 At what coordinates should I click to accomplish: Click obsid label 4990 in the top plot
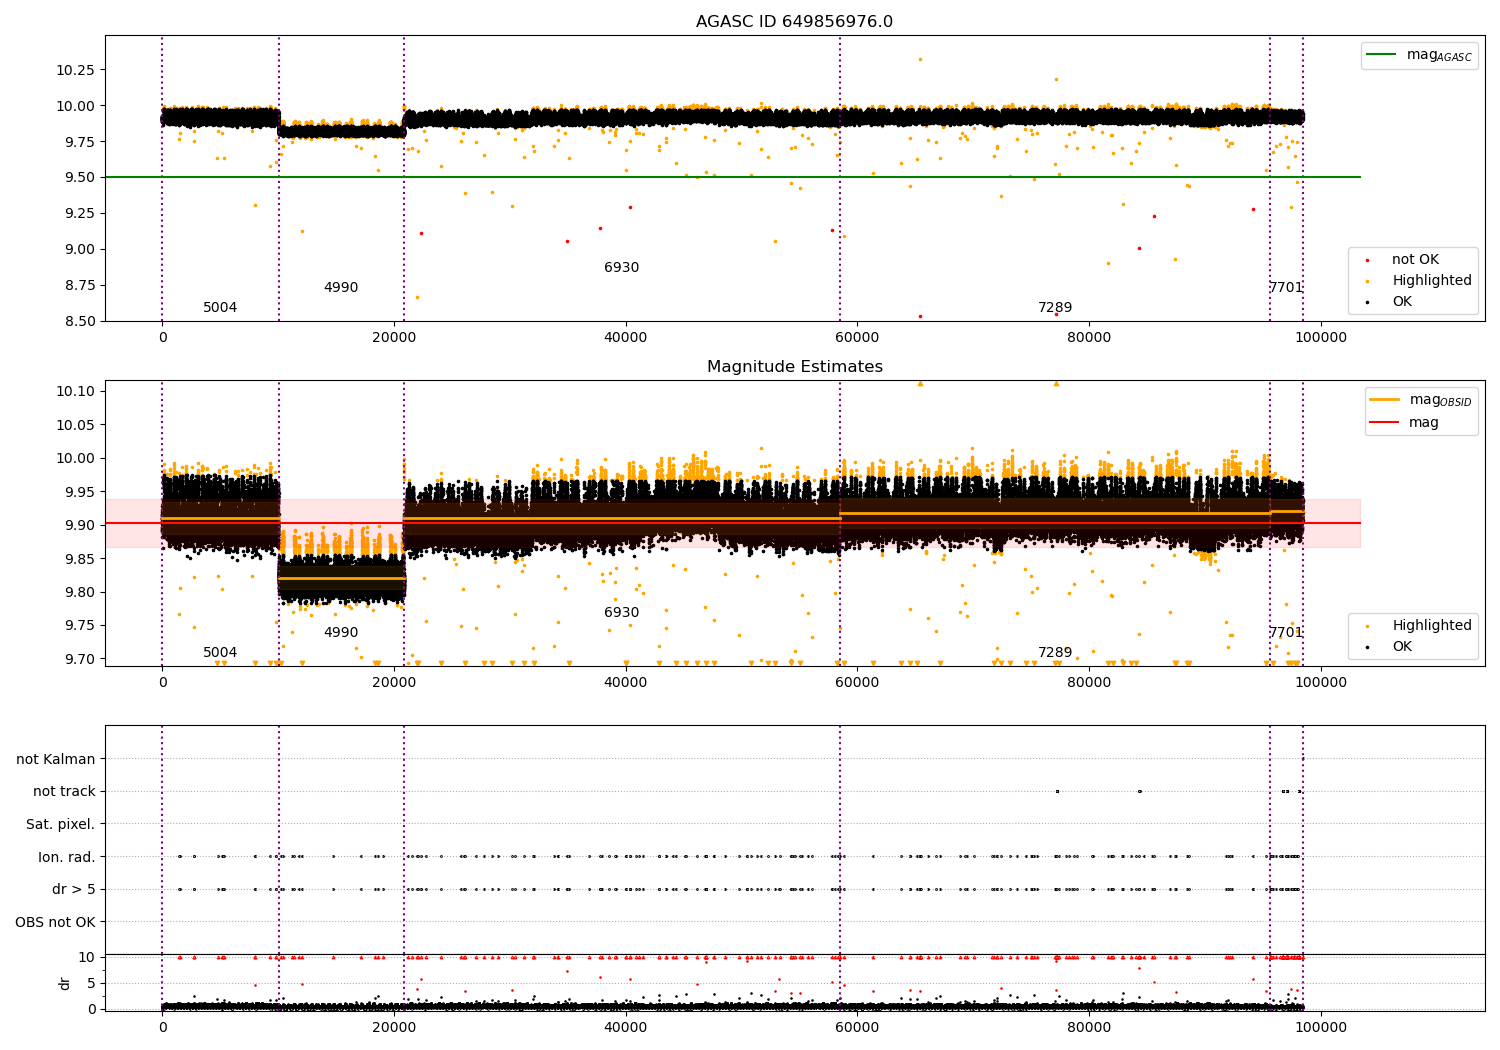pos(341,288)
